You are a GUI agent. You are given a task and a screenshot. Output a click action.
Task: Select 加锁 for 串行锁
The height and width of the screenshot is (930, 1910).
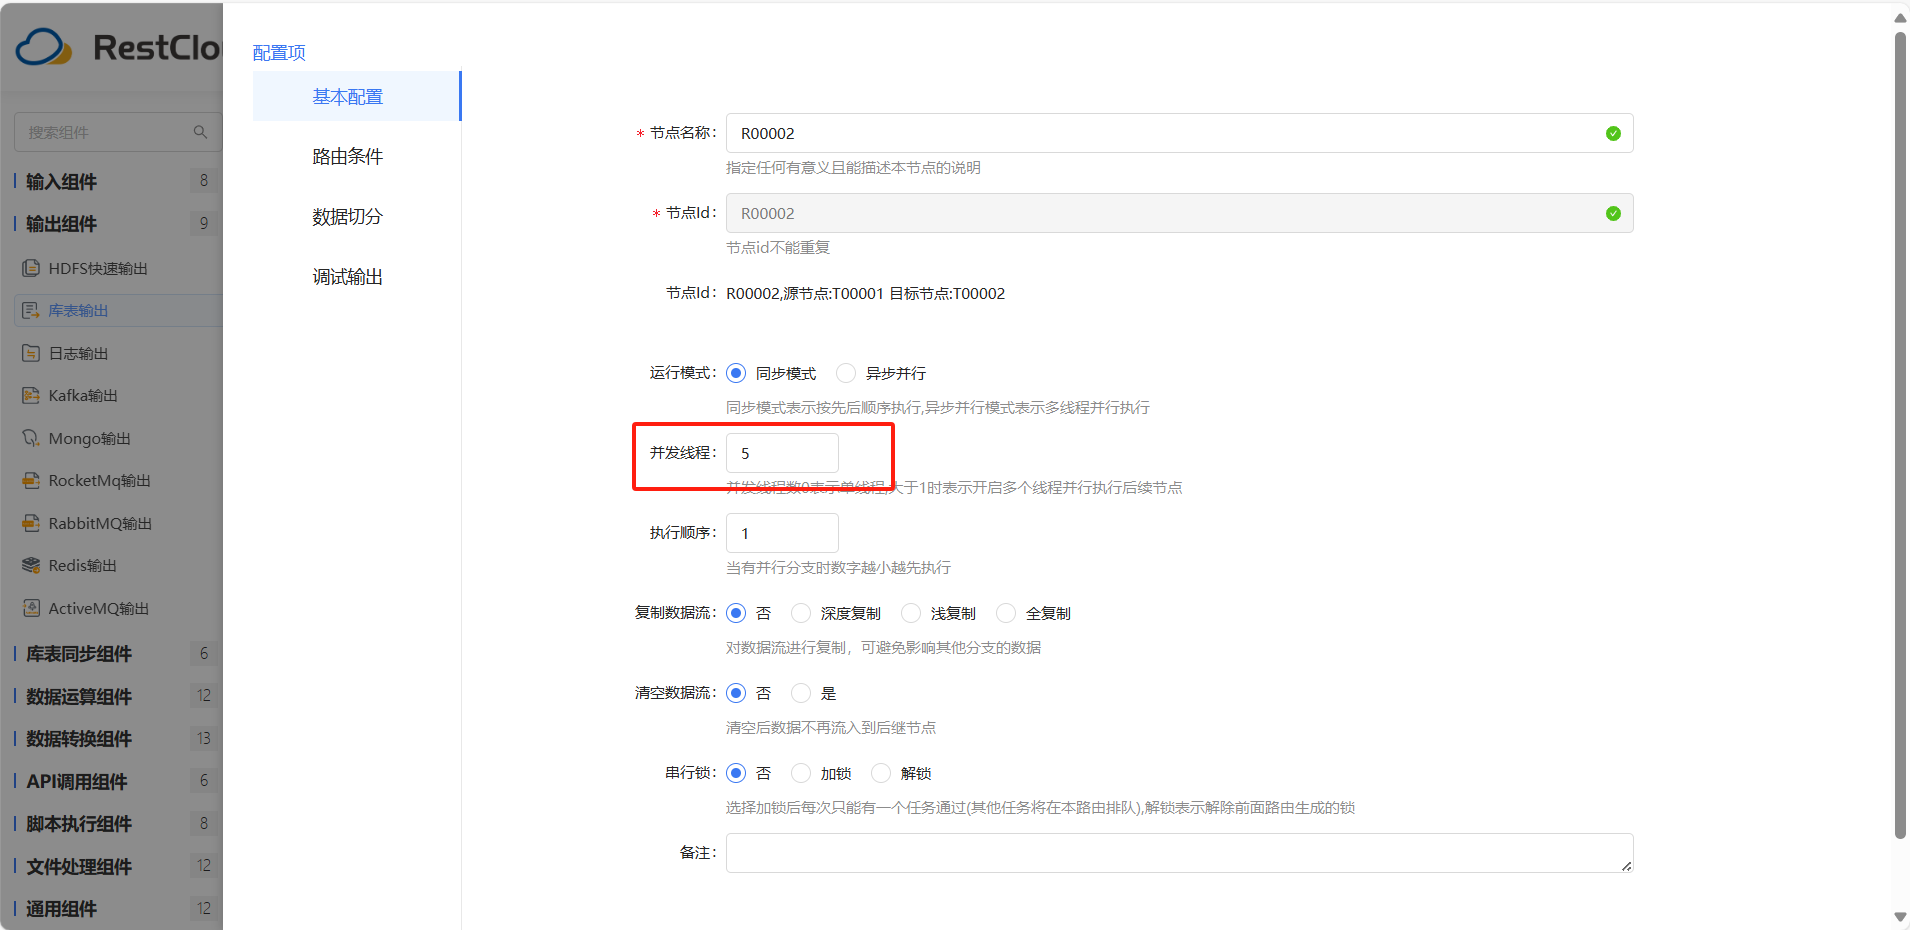[x=801, y=773]
